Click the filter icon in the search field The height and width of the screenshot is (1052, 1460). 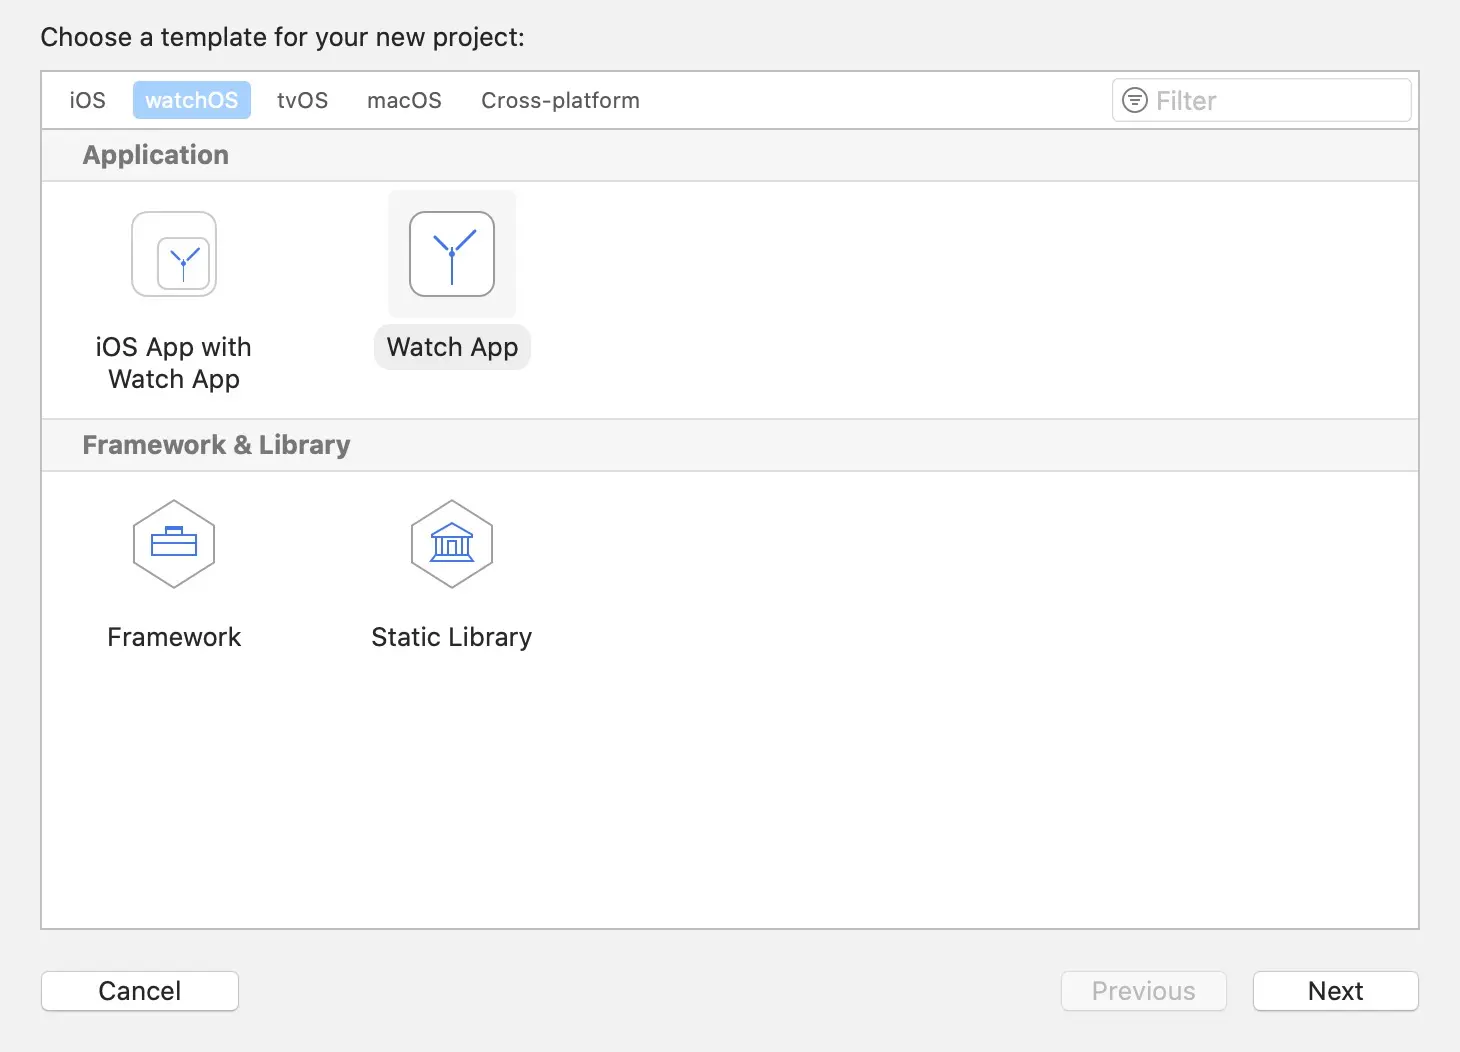[x=1135, y=100]
